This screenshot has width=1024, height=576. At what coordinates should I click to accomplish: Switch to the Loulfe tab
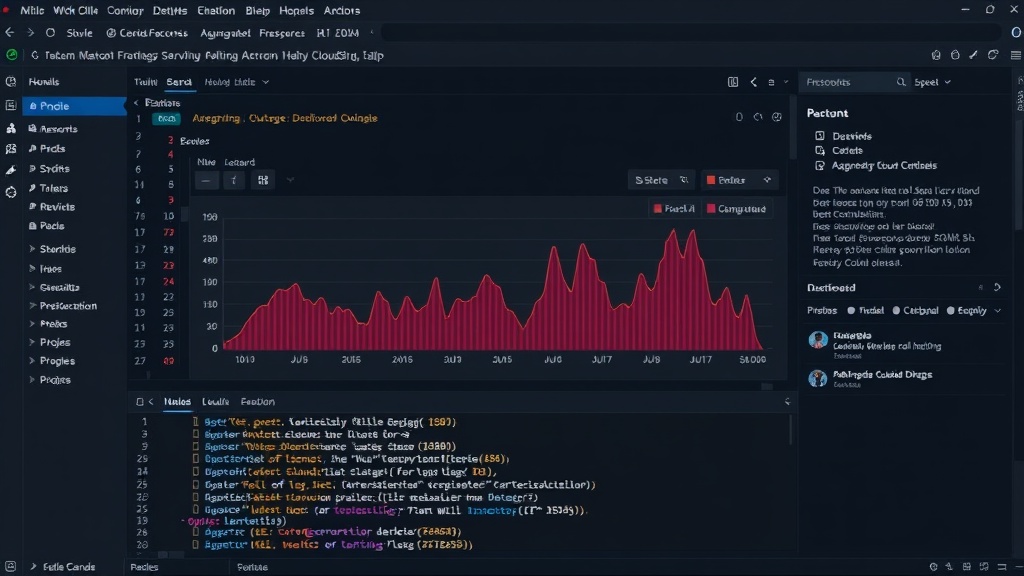215,402
